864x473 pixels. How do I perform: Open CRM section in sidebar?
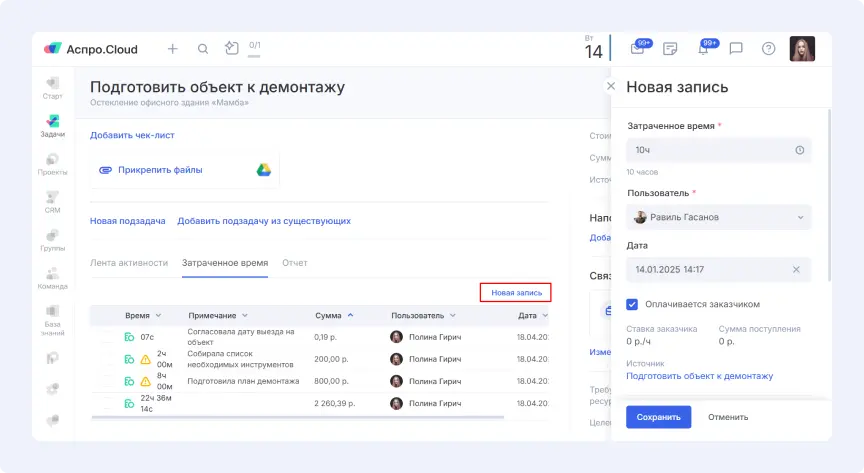53,202
